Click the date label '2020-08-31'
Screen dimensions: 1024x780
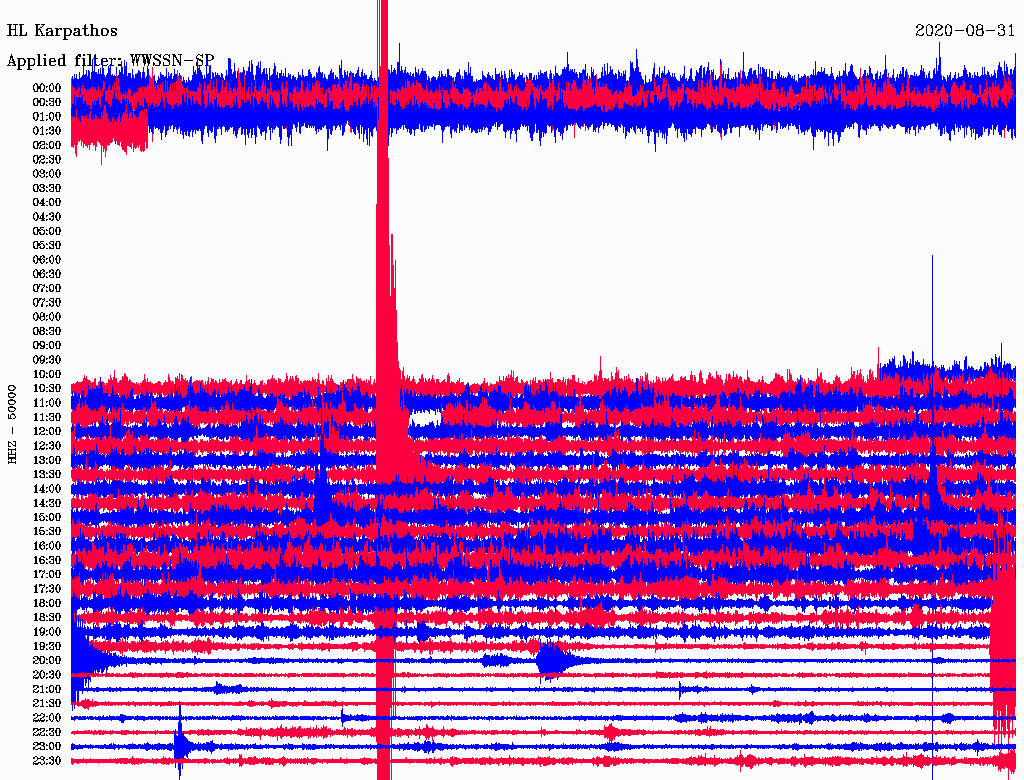coord(965,31)
